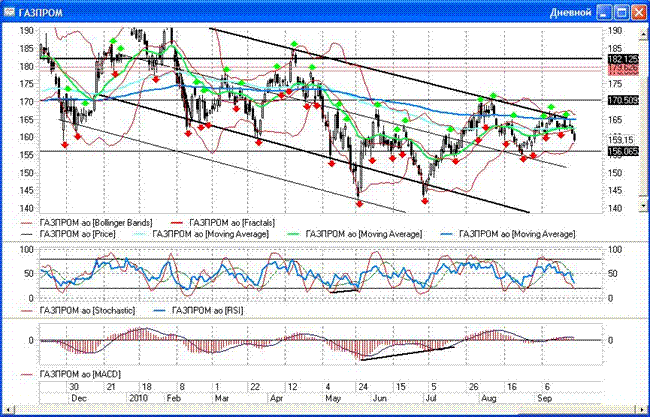Click the Jun month label on time axis

(x=379, y=398)
